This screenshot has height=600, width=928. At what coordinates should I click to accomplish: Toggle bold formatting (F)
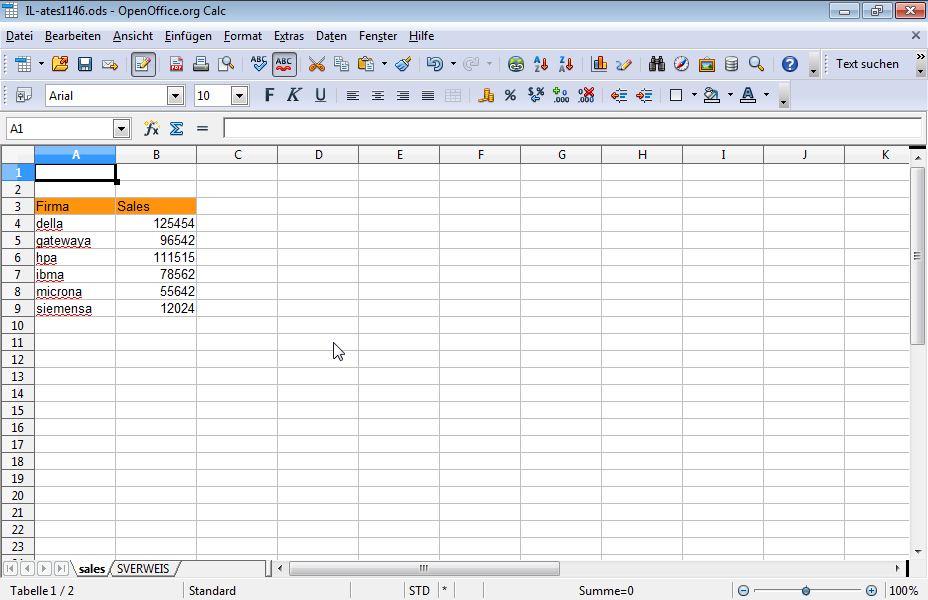click(x=269, y=95)
